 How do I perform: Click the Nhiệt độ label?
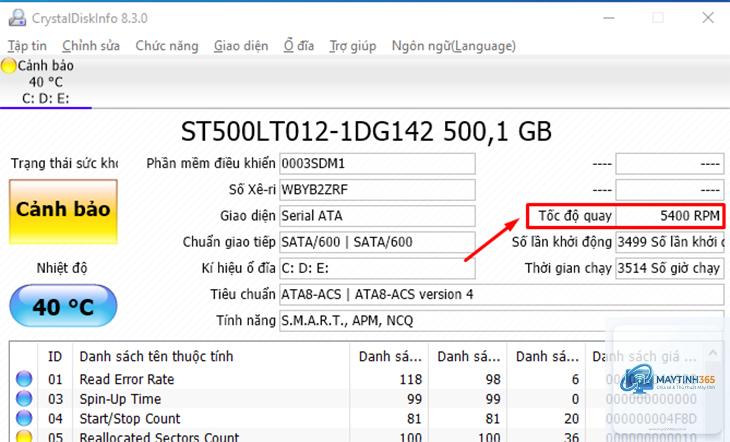[x=62, y=268]
